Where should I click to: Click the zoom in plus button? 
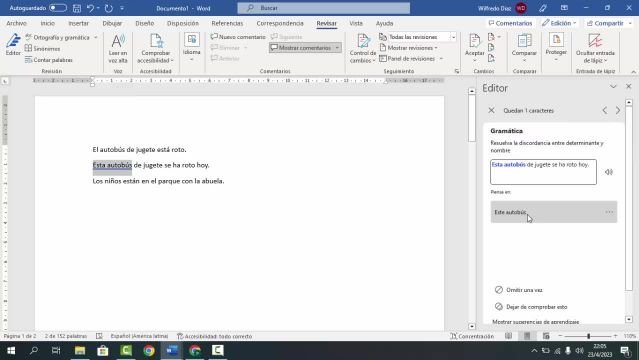(615, 336)
